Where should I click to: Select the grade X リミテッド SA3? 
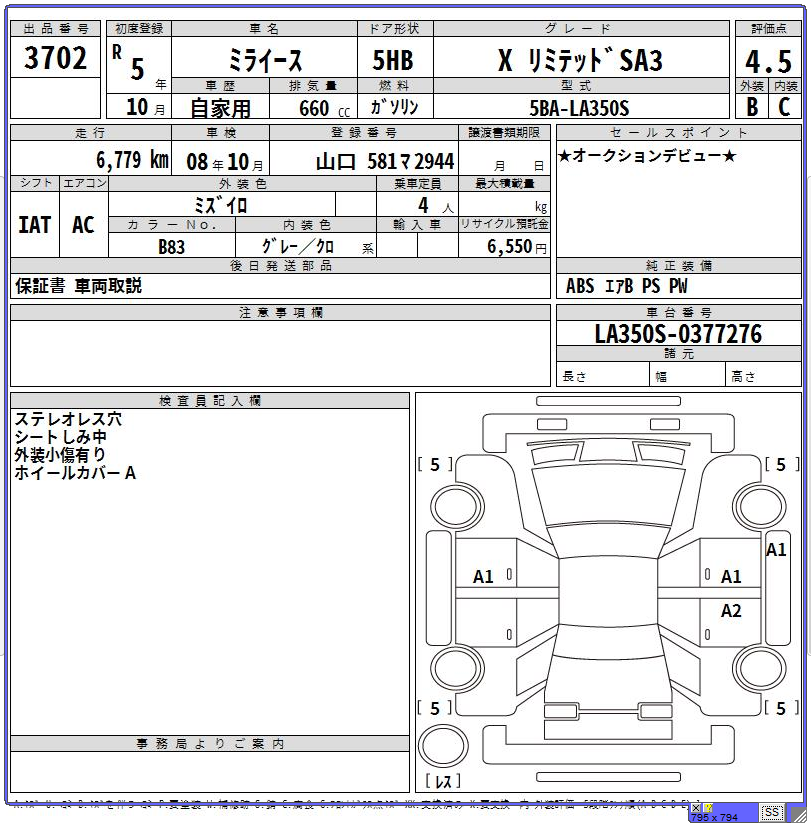click(581, 60)
